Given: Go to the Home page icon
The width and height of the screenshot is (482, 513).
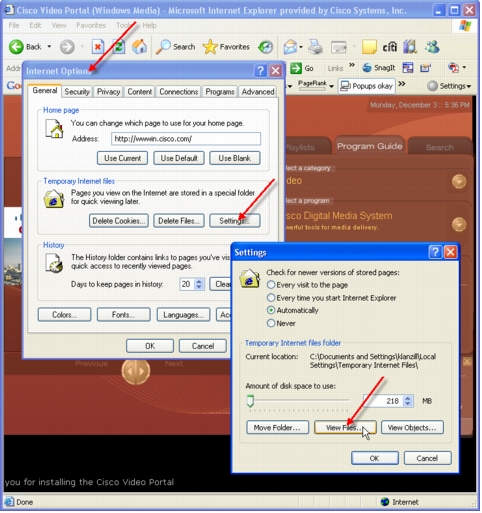Looking at the screenshot, I should pos(139,46).
